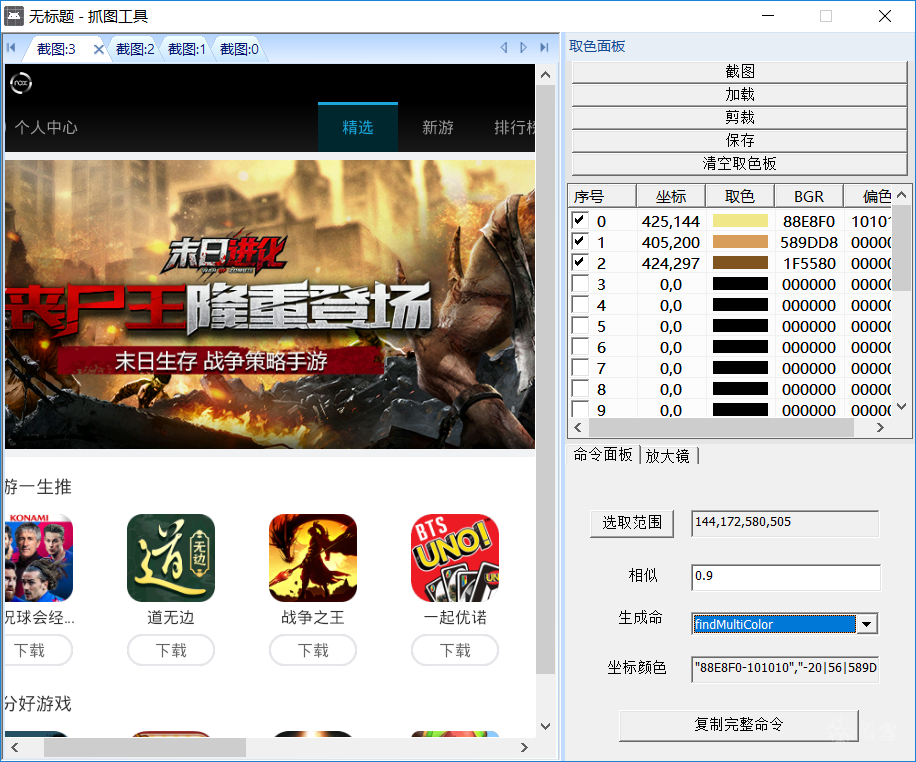Click the BGR column header
The width and height of the screenshot is (916, 762).
tap(809, 196)
